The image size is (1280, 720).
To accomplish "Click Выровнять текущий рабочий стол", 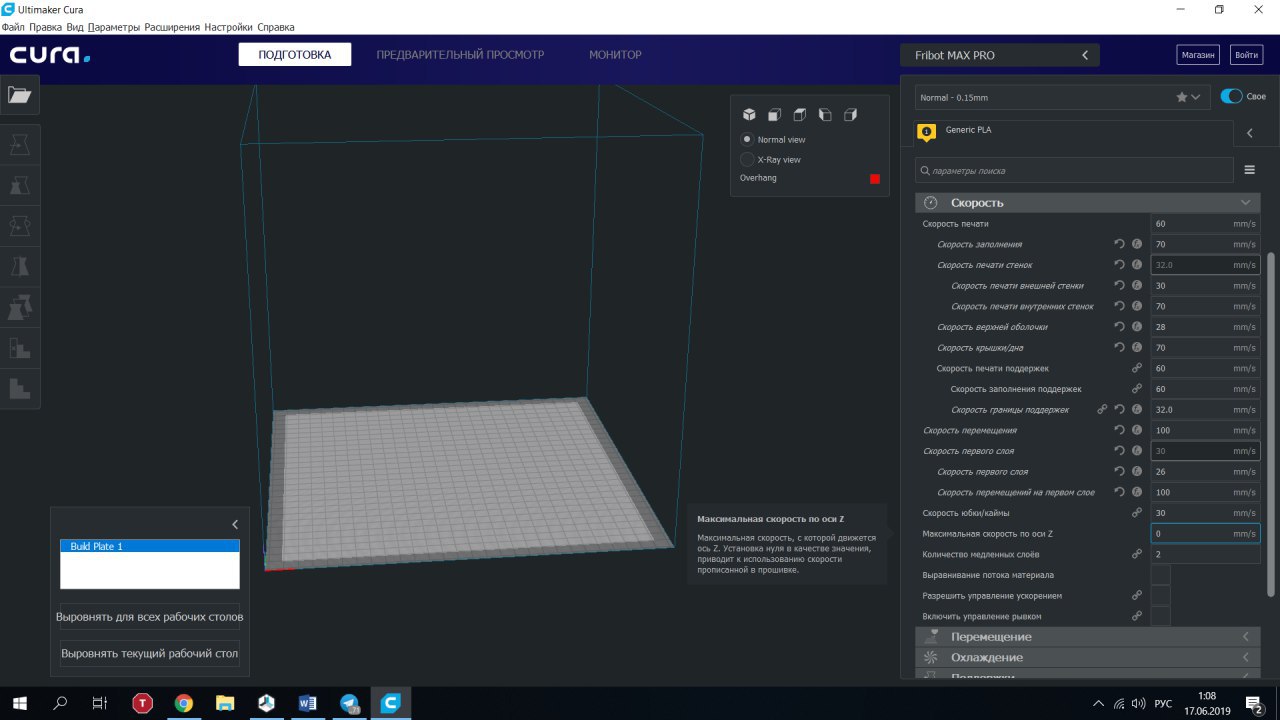I will [x=150, y=654].
